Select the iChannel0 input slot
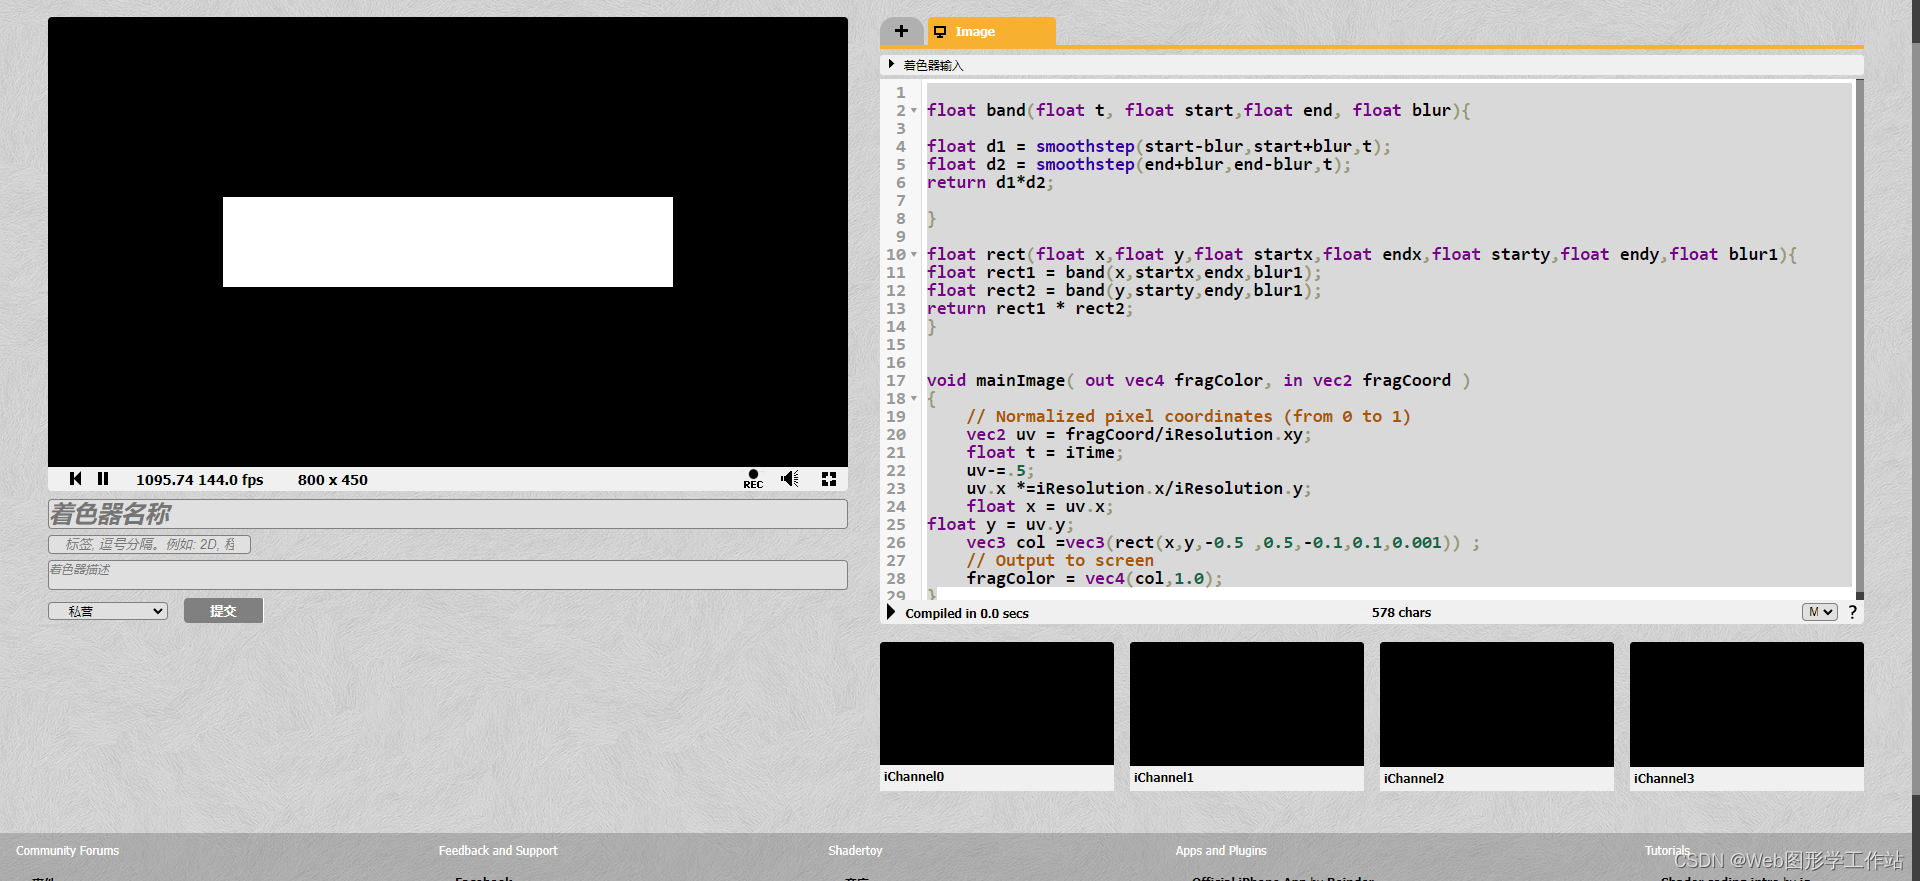This screenshot has width=1920, height=881. point(997,704)
